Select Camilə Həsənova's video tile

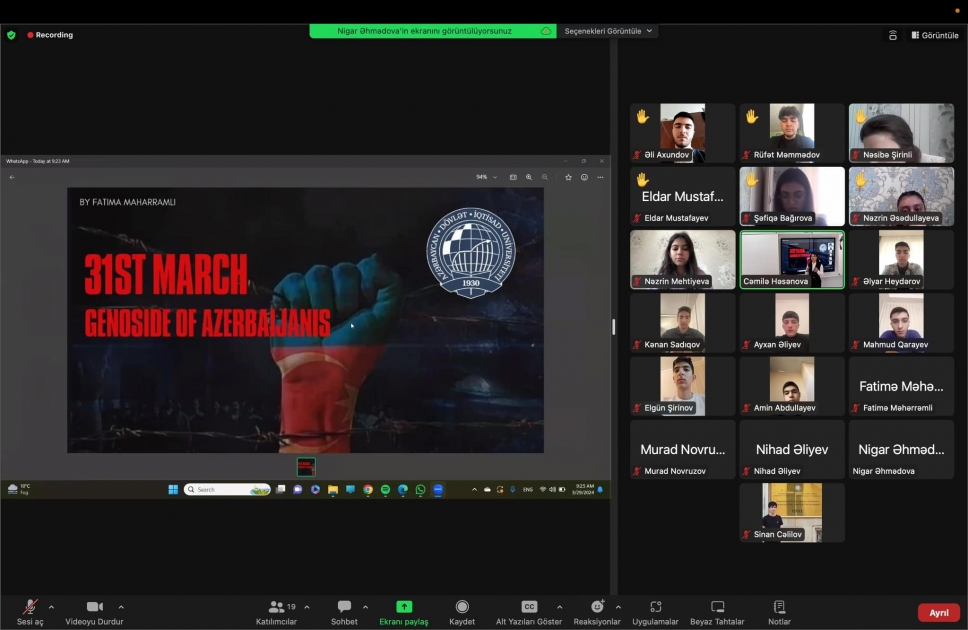pos(792,259)
